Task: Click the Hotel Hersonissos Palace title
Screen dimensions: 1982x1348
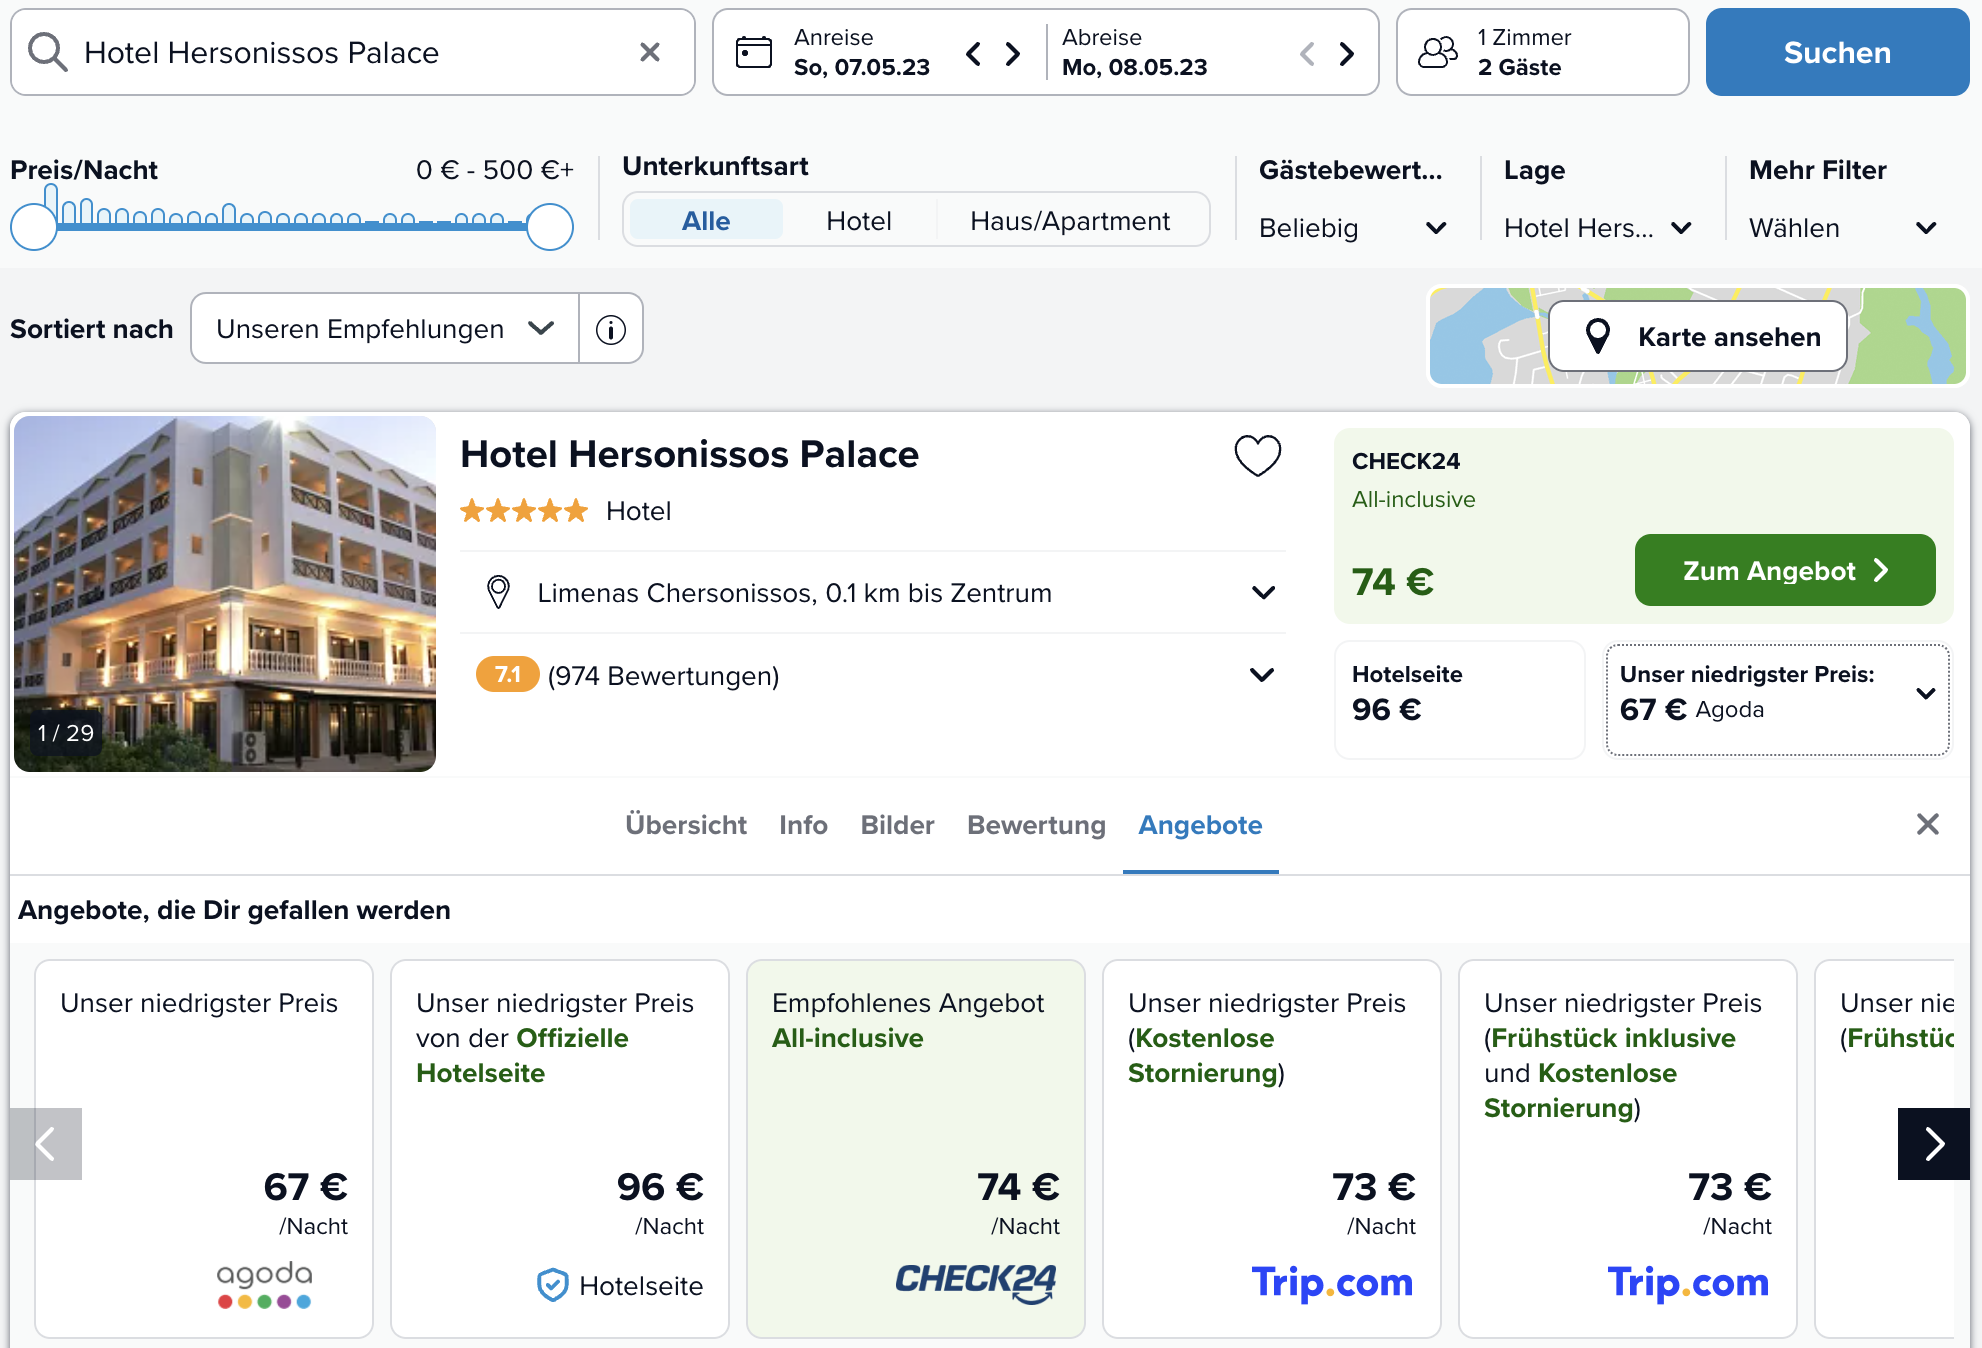Action: pyautogui.click(x=689, y=454)
